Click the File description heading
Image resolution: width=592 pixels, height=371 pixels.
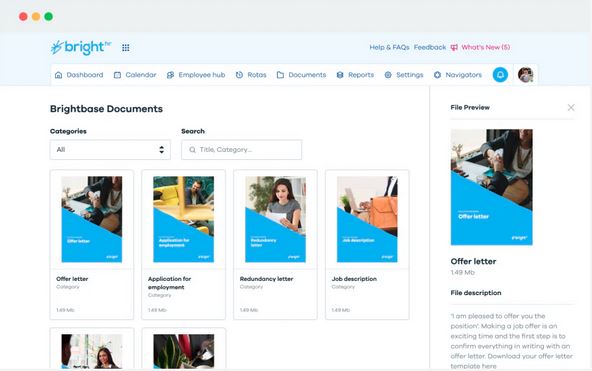(x=476, y=293)
